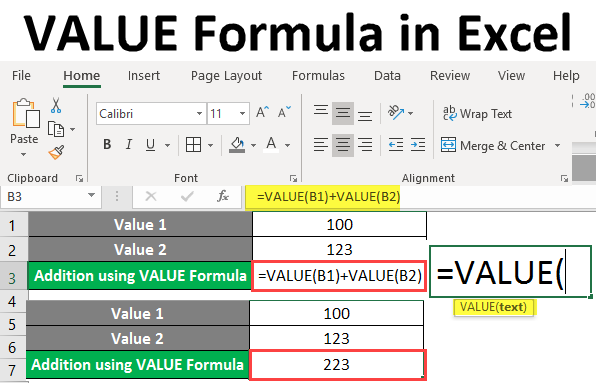
Task: Click the Orientation text-angle icon
Action: coord(396,112)
